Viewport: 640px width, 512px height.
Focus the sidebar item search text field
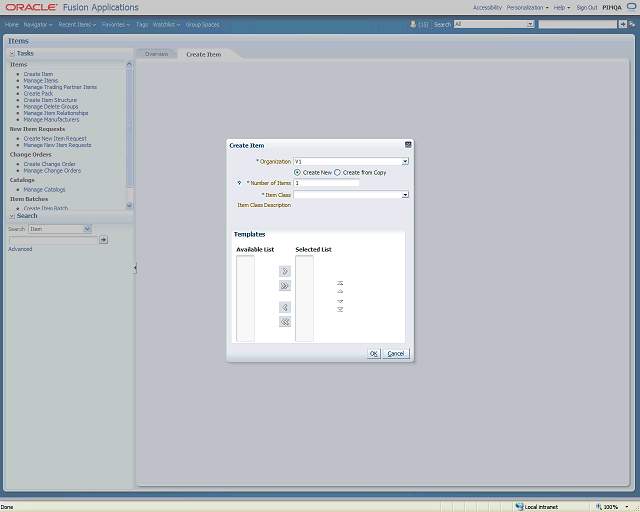pos(53,240)
